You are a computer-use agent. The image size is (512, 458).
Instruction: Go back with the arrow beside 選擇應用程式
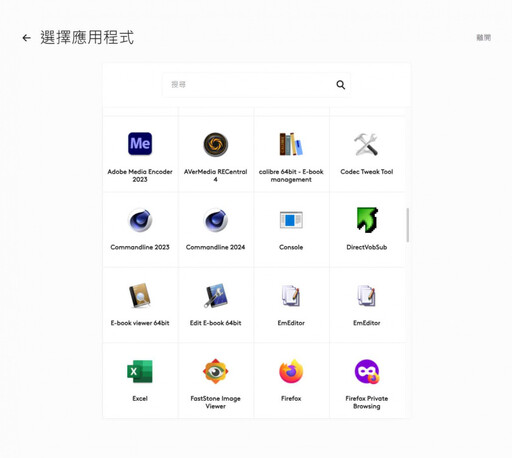pos(26,38)
